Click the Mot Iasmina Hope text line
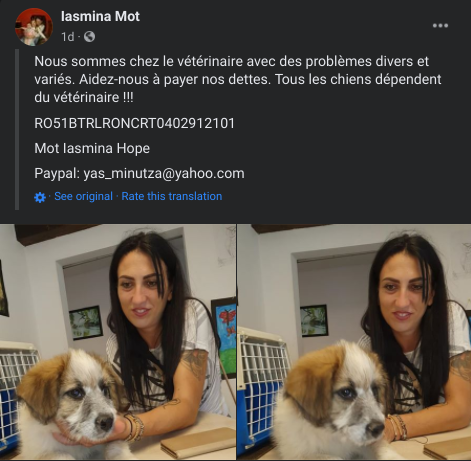This screenshot has width=471, height=461. 92,148
